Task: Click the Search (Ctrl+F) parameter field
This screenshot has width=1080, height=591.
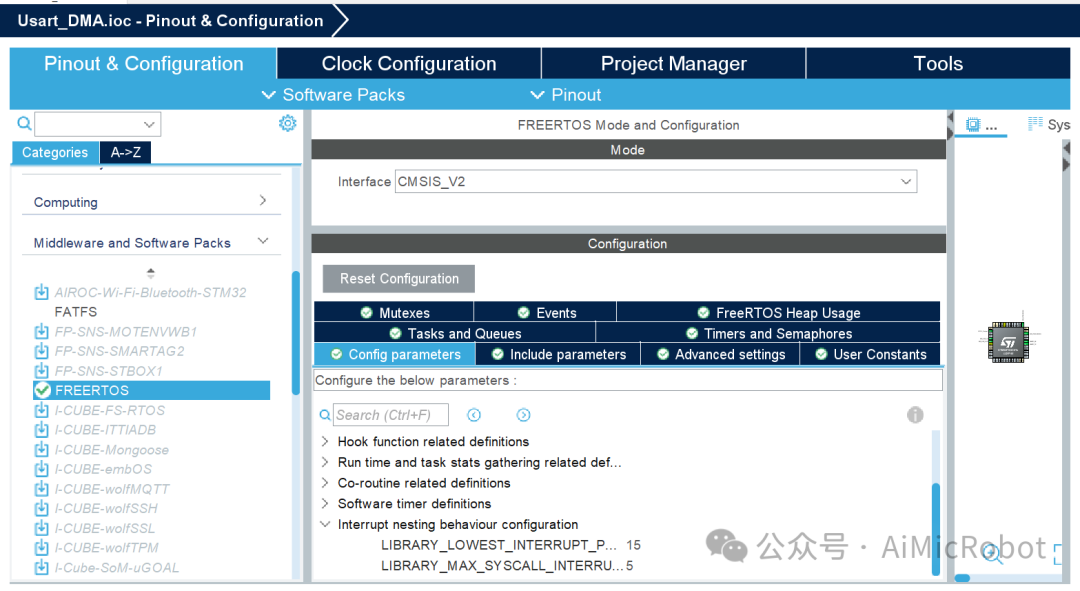Action: (391, 415)
